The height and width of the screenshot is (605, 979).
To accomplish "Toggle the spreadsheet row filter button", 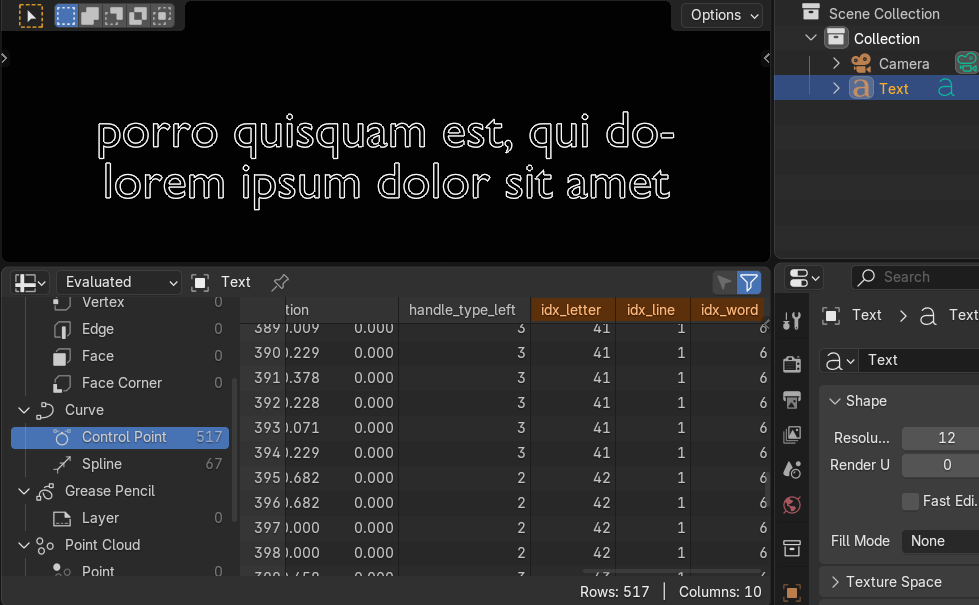I will coord(749,282).
